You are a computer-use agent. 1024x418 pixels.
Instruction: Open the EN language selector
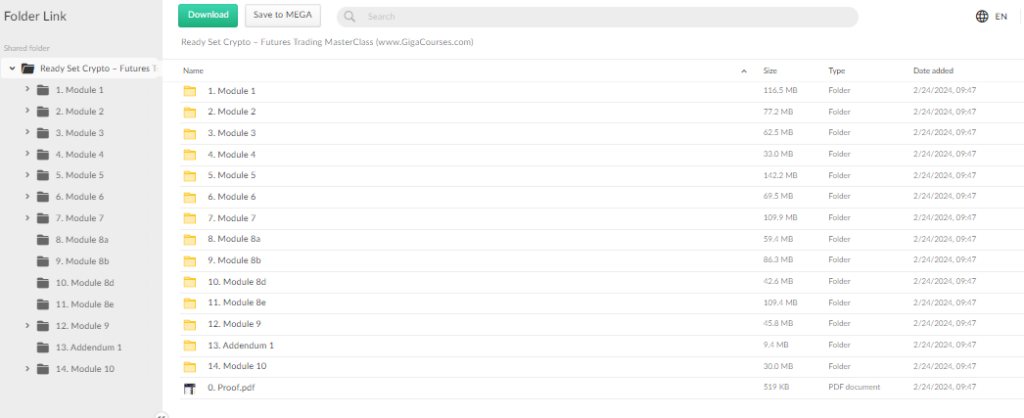(x=1000, y=17)
